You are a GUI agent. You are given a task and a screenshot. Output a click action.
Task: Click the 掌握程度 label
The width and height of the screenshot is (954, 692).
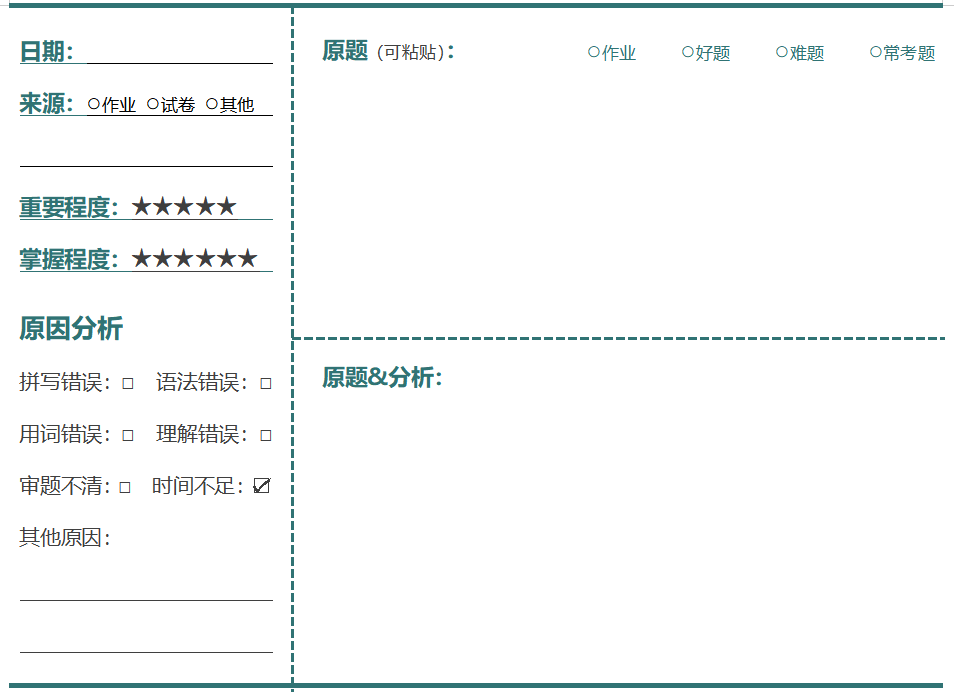tap(69, 259)
